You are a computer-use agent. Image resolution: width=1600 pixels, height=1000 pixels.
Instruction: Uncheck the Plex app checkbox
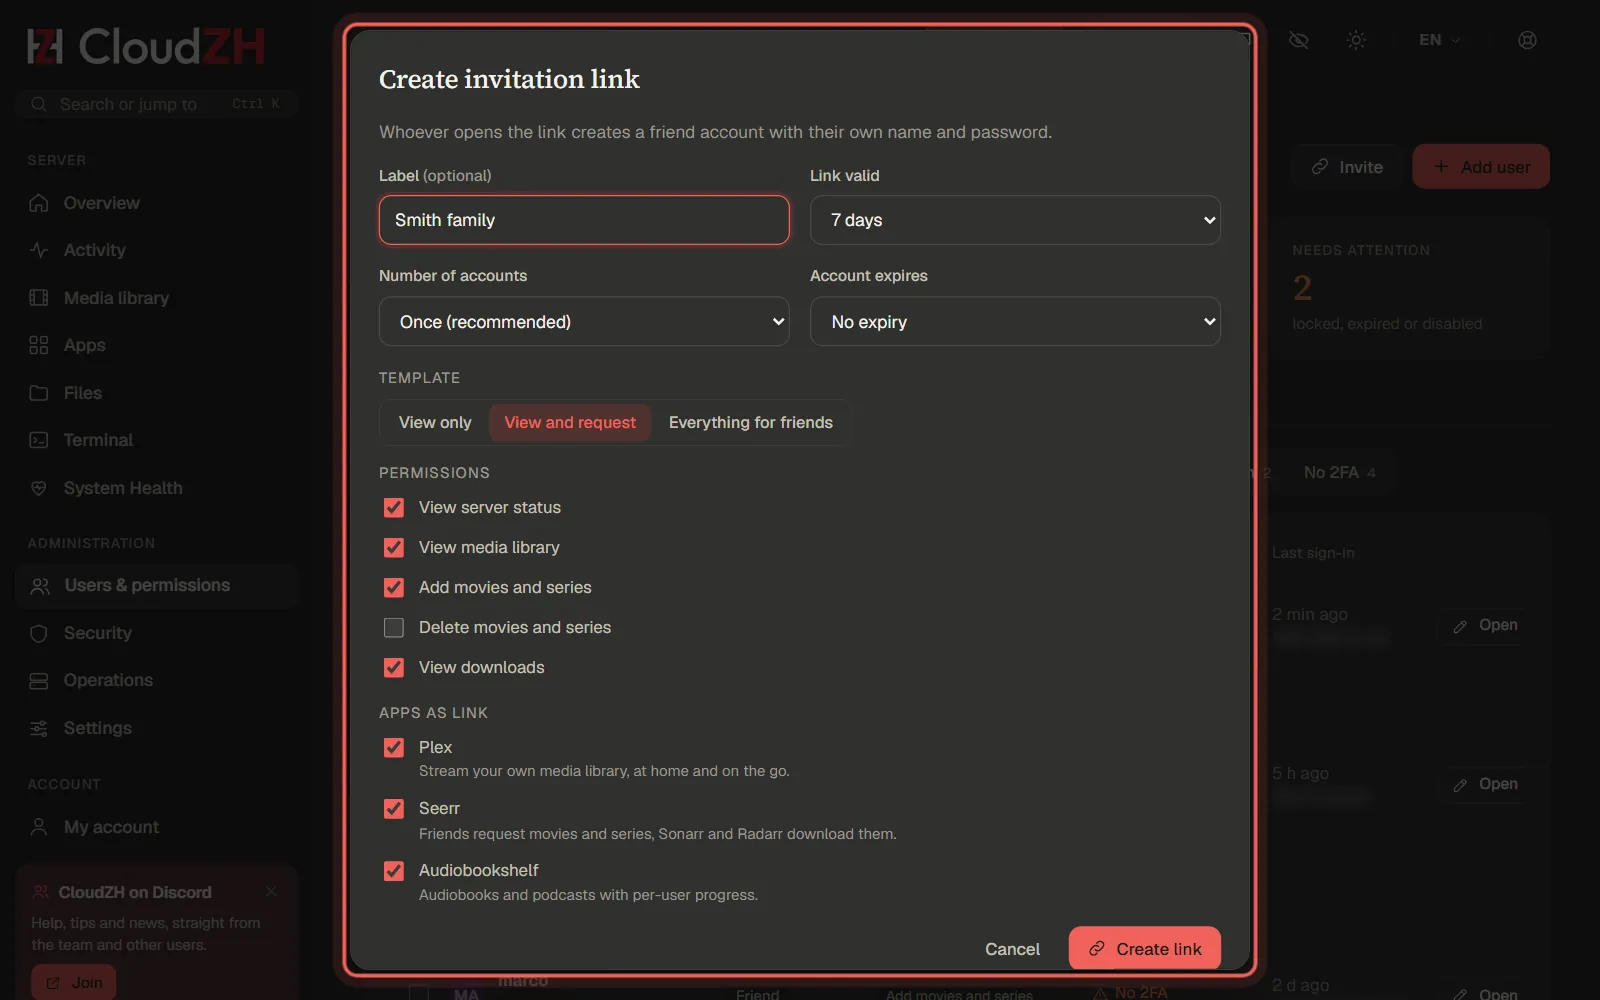point(394,748)
